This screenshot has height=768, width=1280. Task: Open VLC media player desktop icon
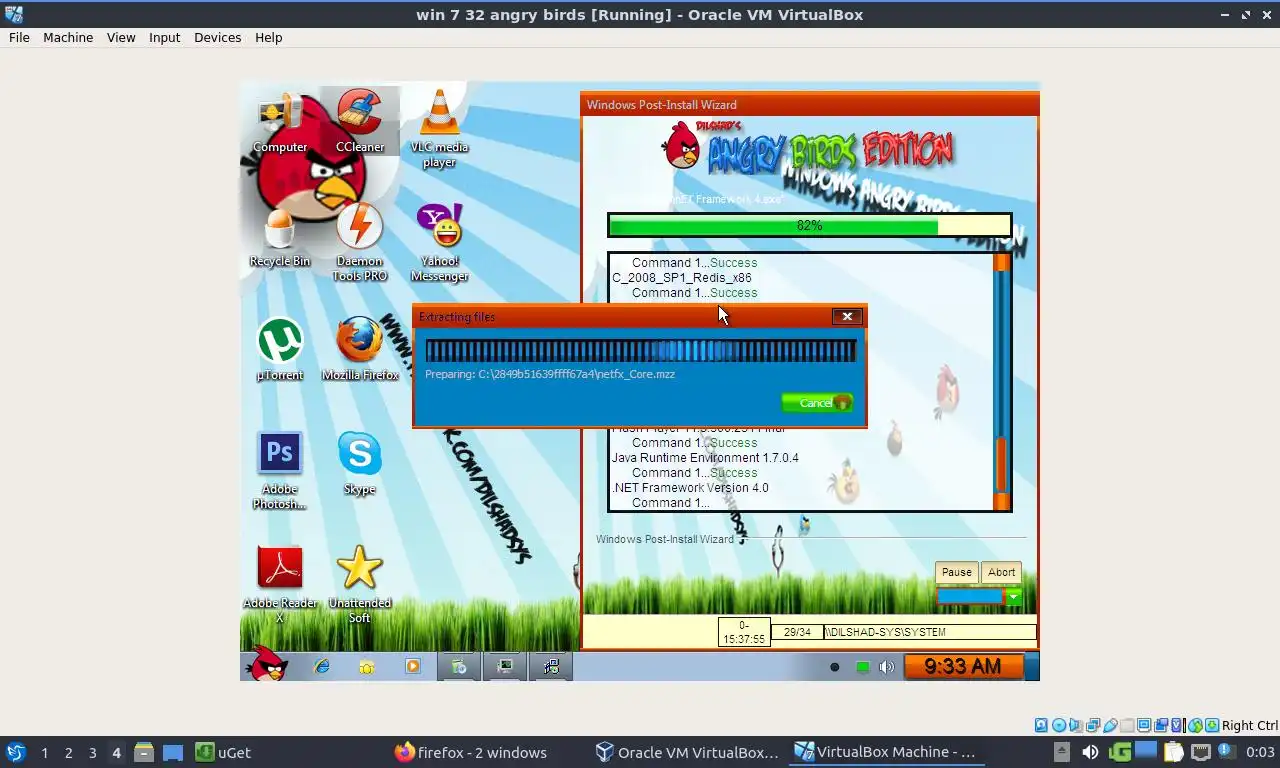(439, 128)
